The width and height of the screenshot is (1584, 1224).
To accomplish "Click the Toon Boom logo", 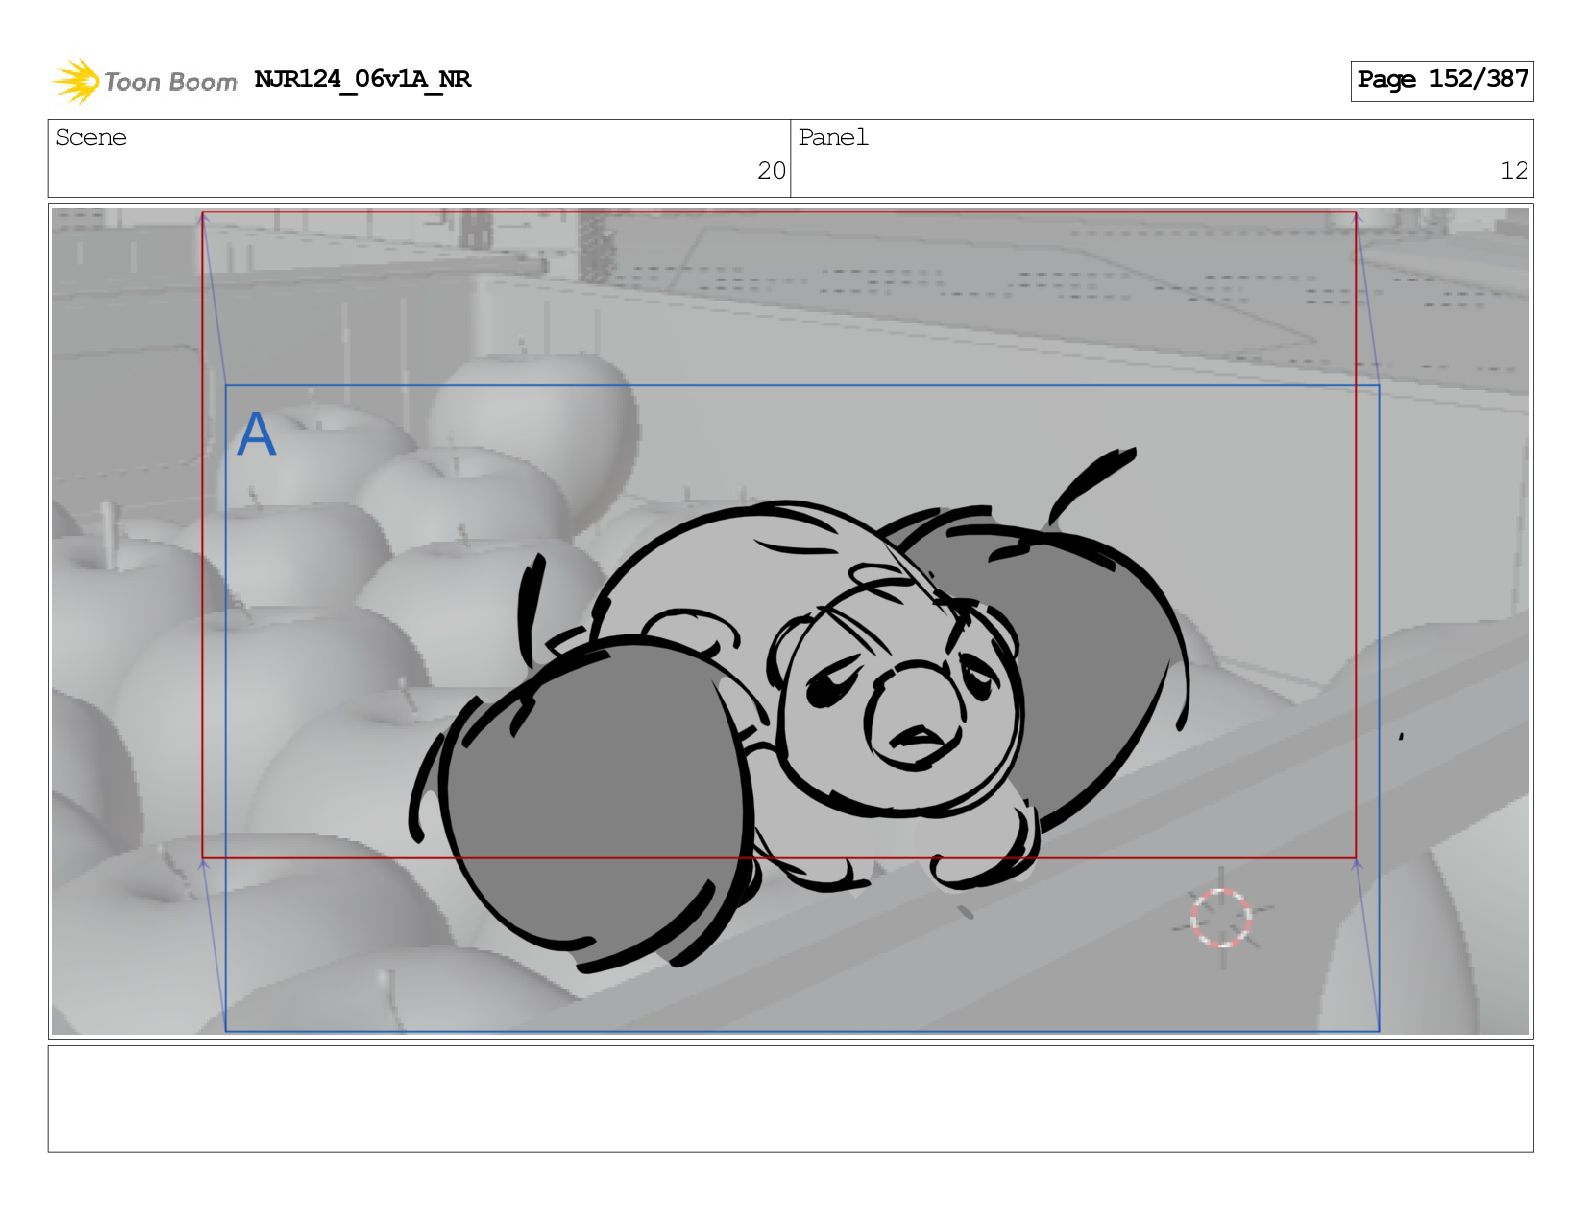I will point(145,81).
